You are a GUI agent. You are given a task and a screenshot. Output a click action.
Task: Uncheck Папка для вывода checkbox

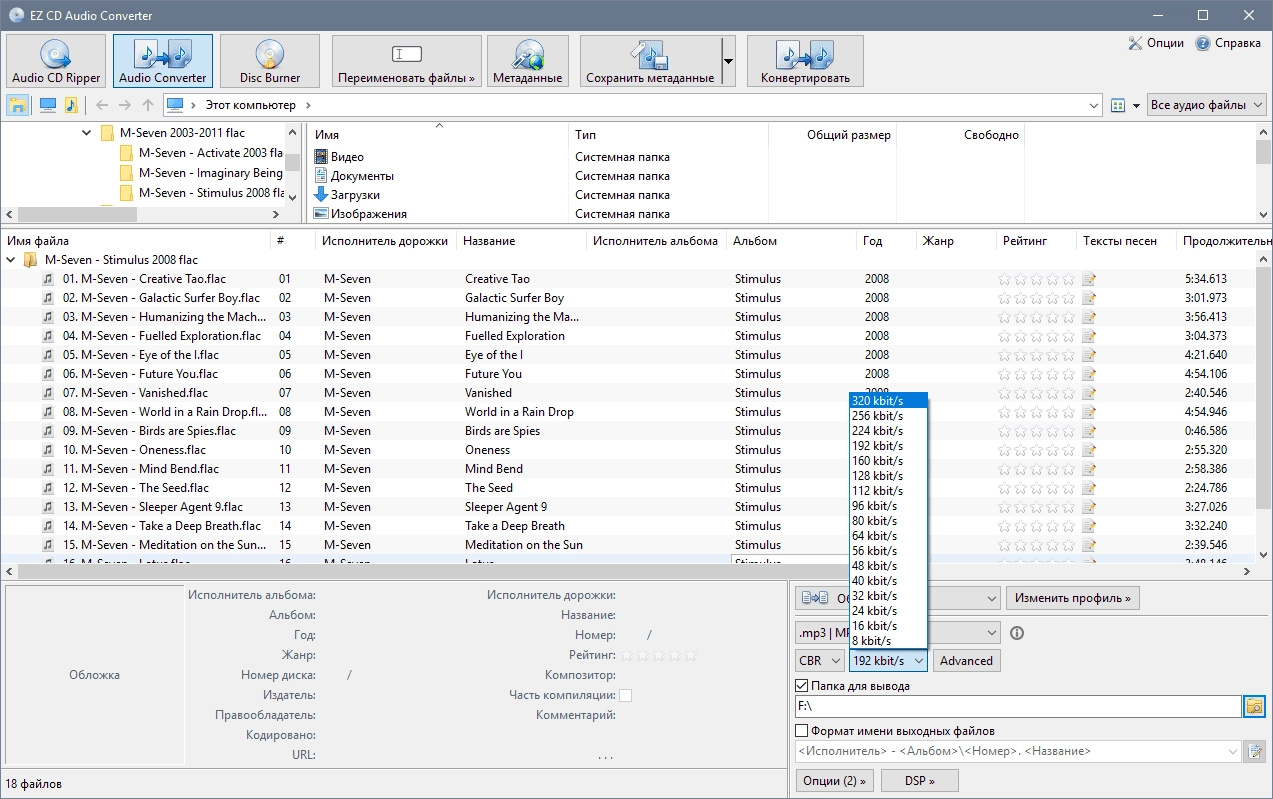pyautogui.click(x=801, y=686)
